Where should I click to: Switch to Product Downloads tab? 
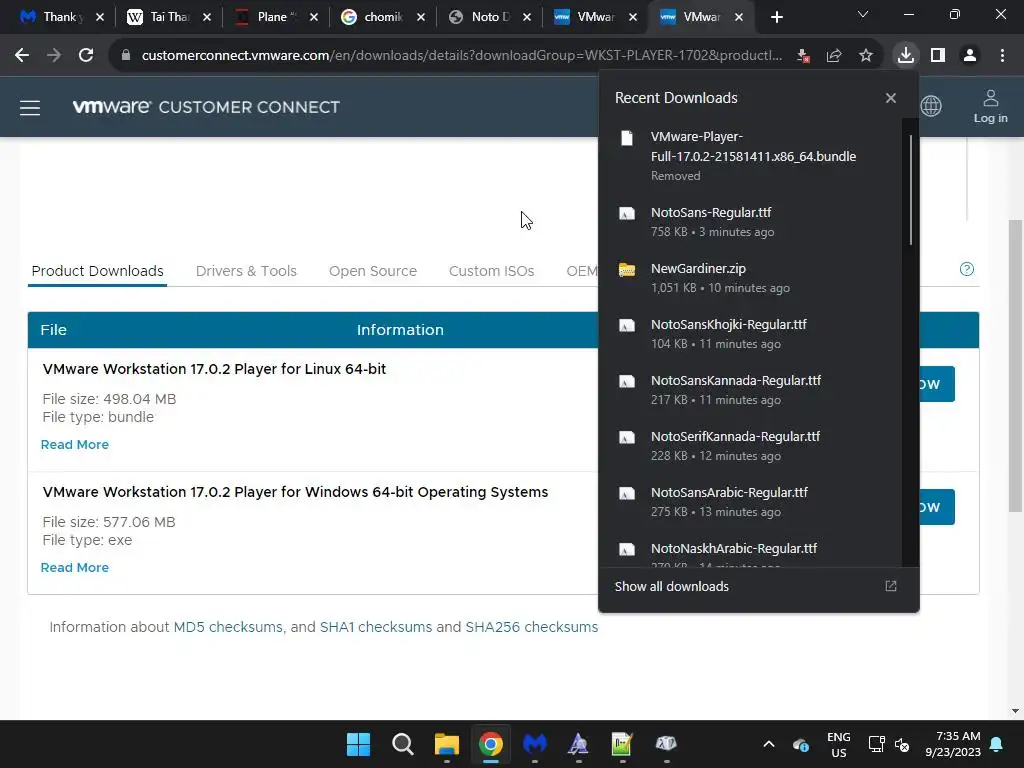tap(97, 271)
